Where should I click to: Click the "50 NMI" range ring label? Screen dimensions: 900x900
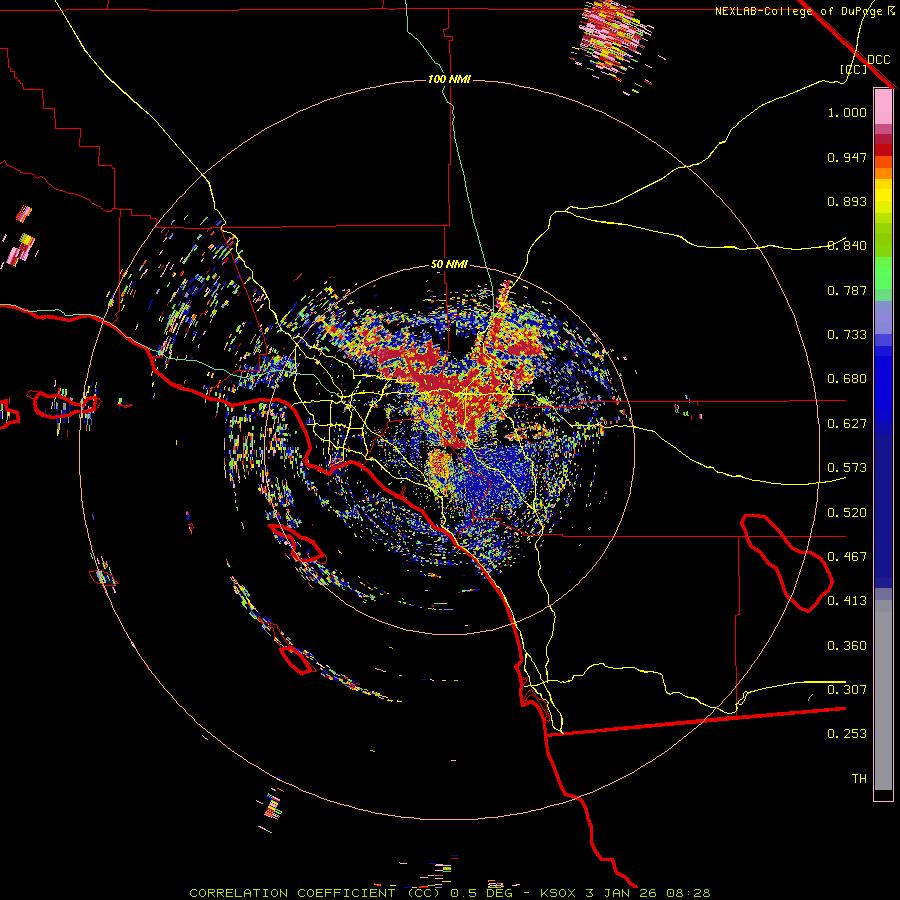(449, 265)
